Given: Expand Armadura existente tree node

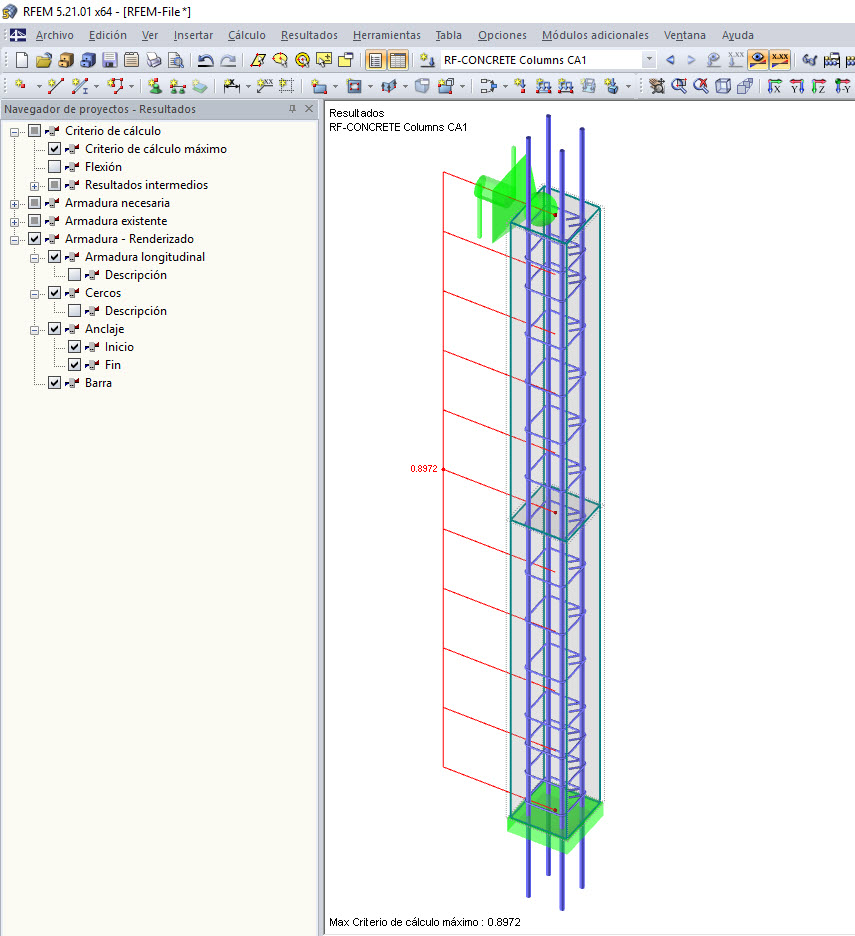Looking at the screenshot, I should coord(14,221).
